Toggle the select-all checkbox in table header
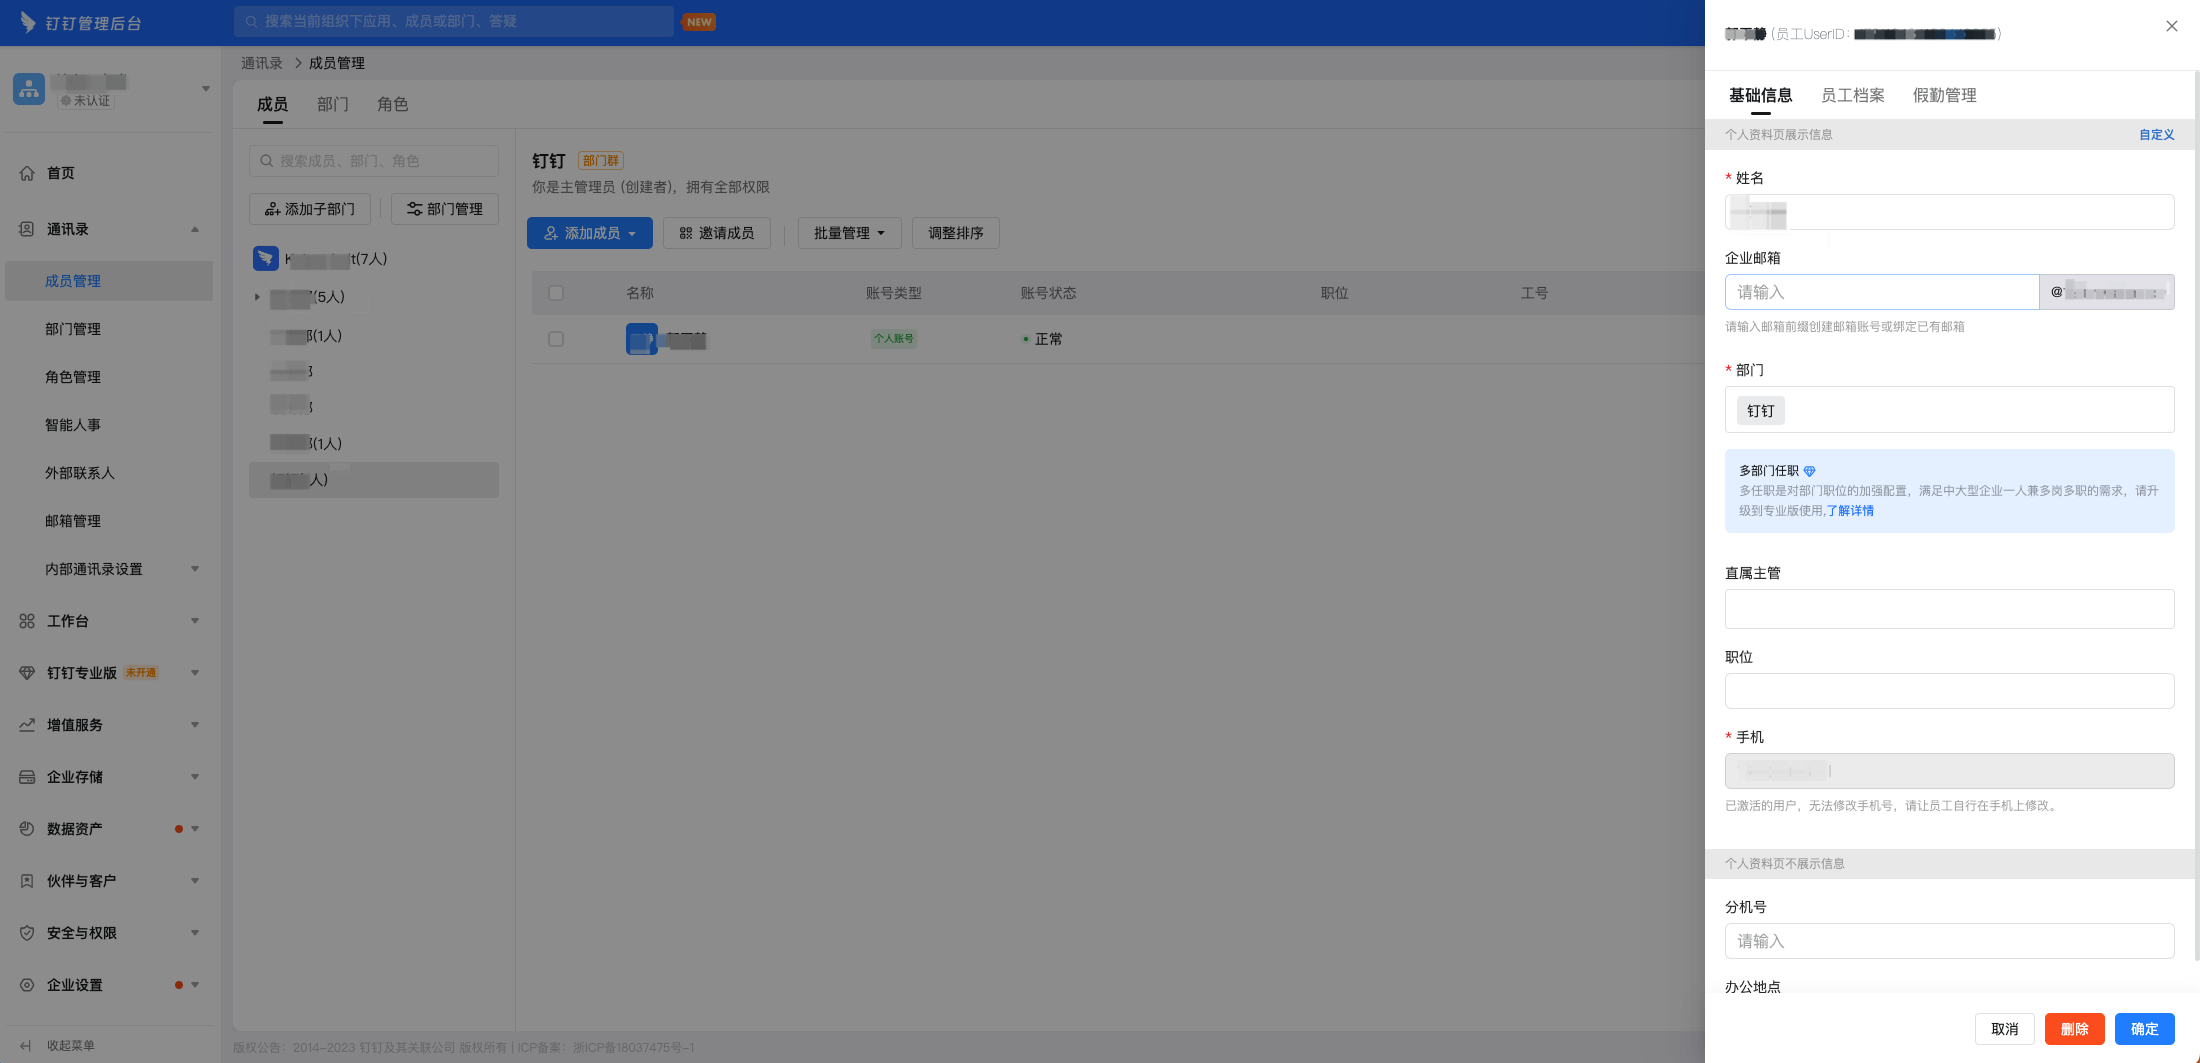2200x1063 pixels. (x=556, y=293)
